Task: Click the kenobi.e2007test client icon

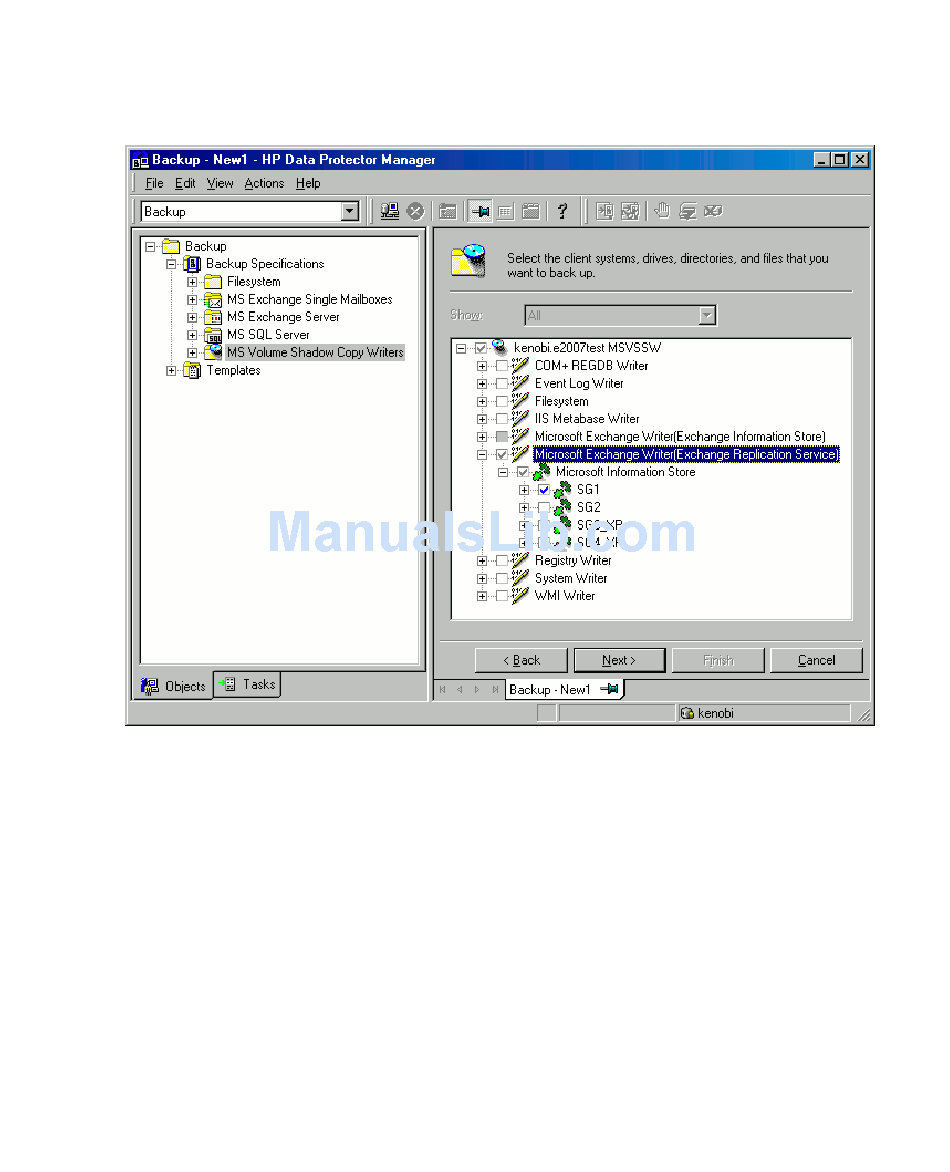Action: click(x=500, y=347)
